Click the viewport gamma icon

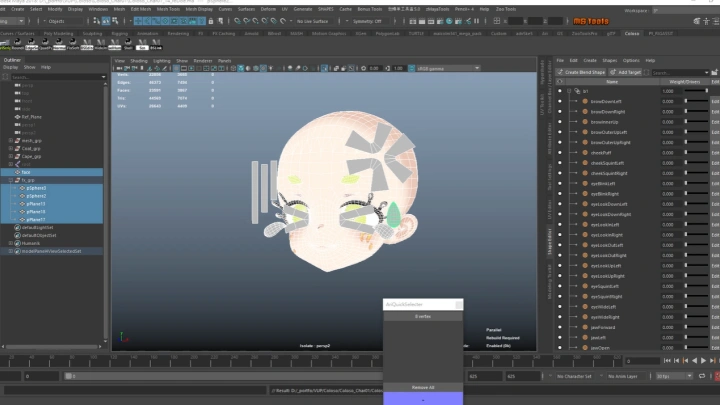click(x=388, y=68)
